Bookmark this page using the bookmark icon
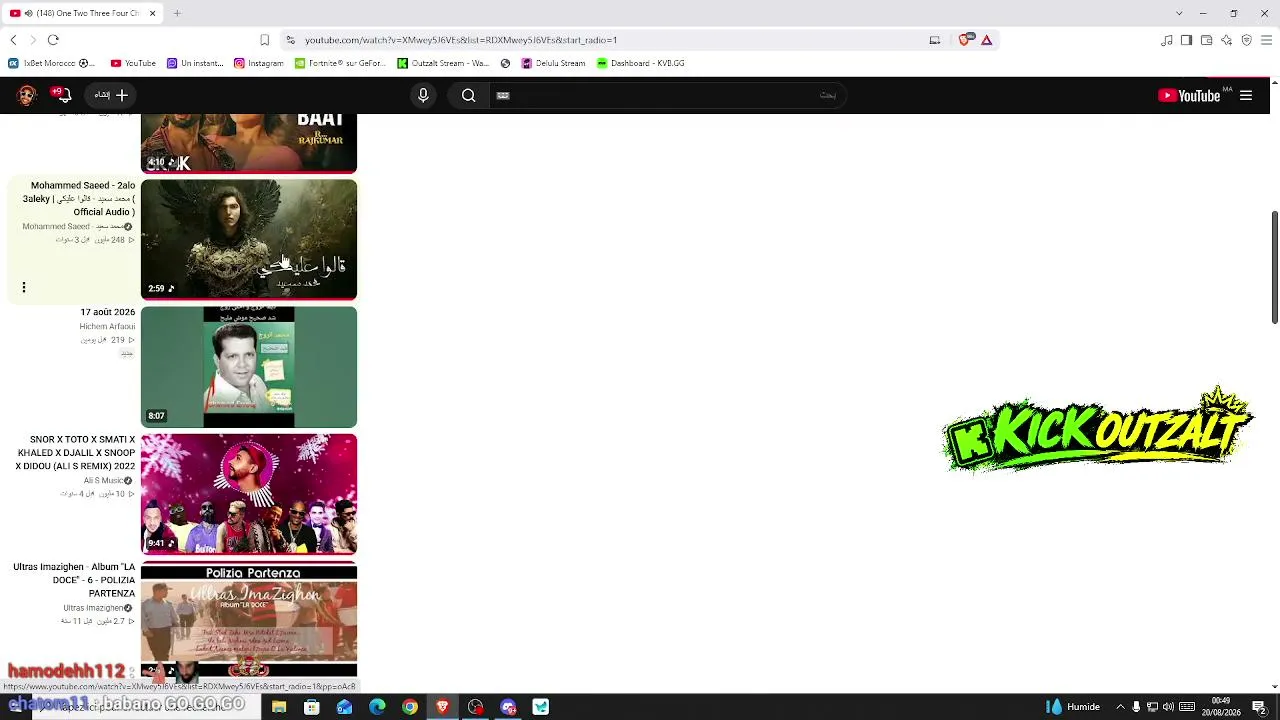Screen dimensions: 1280x720 264,40
